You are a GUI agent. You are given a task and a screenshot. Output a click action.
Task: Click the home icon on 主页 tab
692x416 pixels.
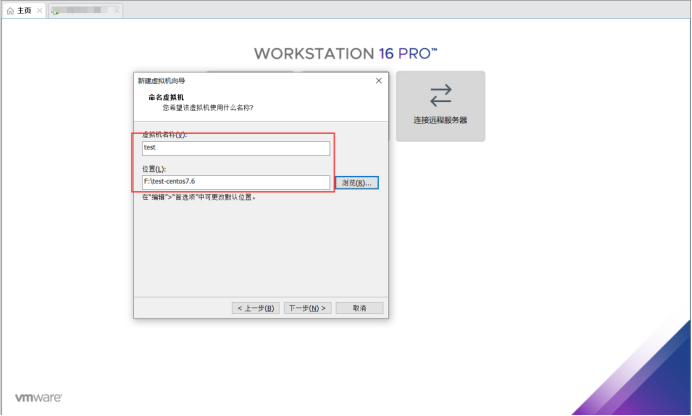tap(10, 11)
